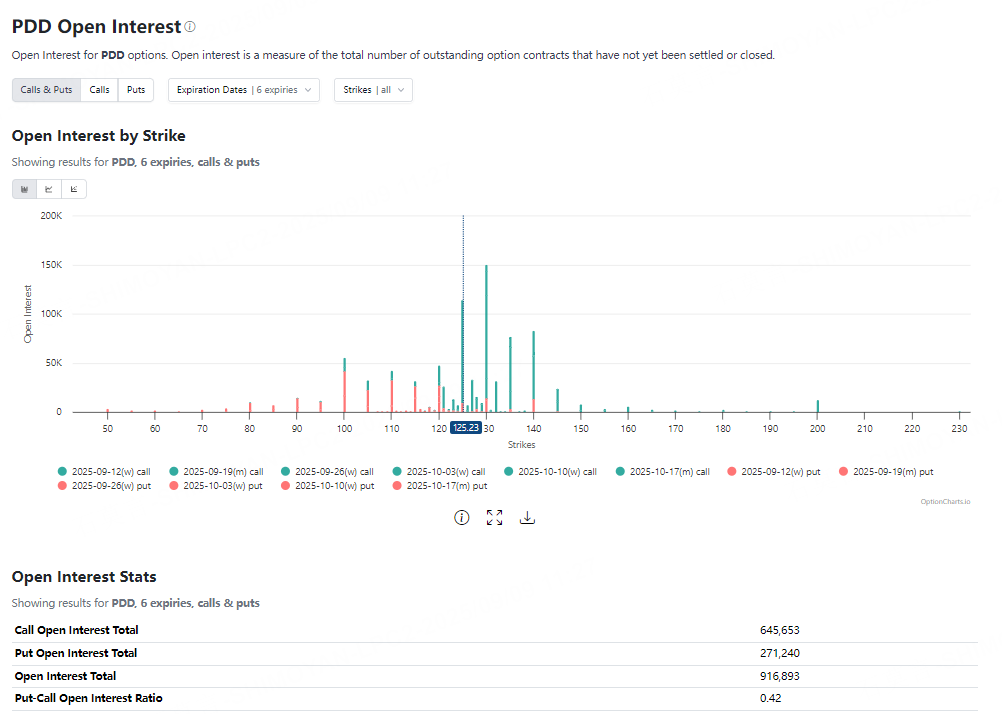Click the OptionCharts.io credit link
Viewport: 1002px width, 714px height.
[x=945, y=502]
